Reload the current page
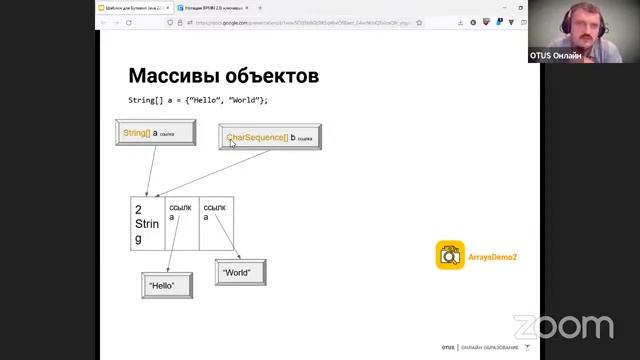The image size is (640, 360). (x=129, y=23)
